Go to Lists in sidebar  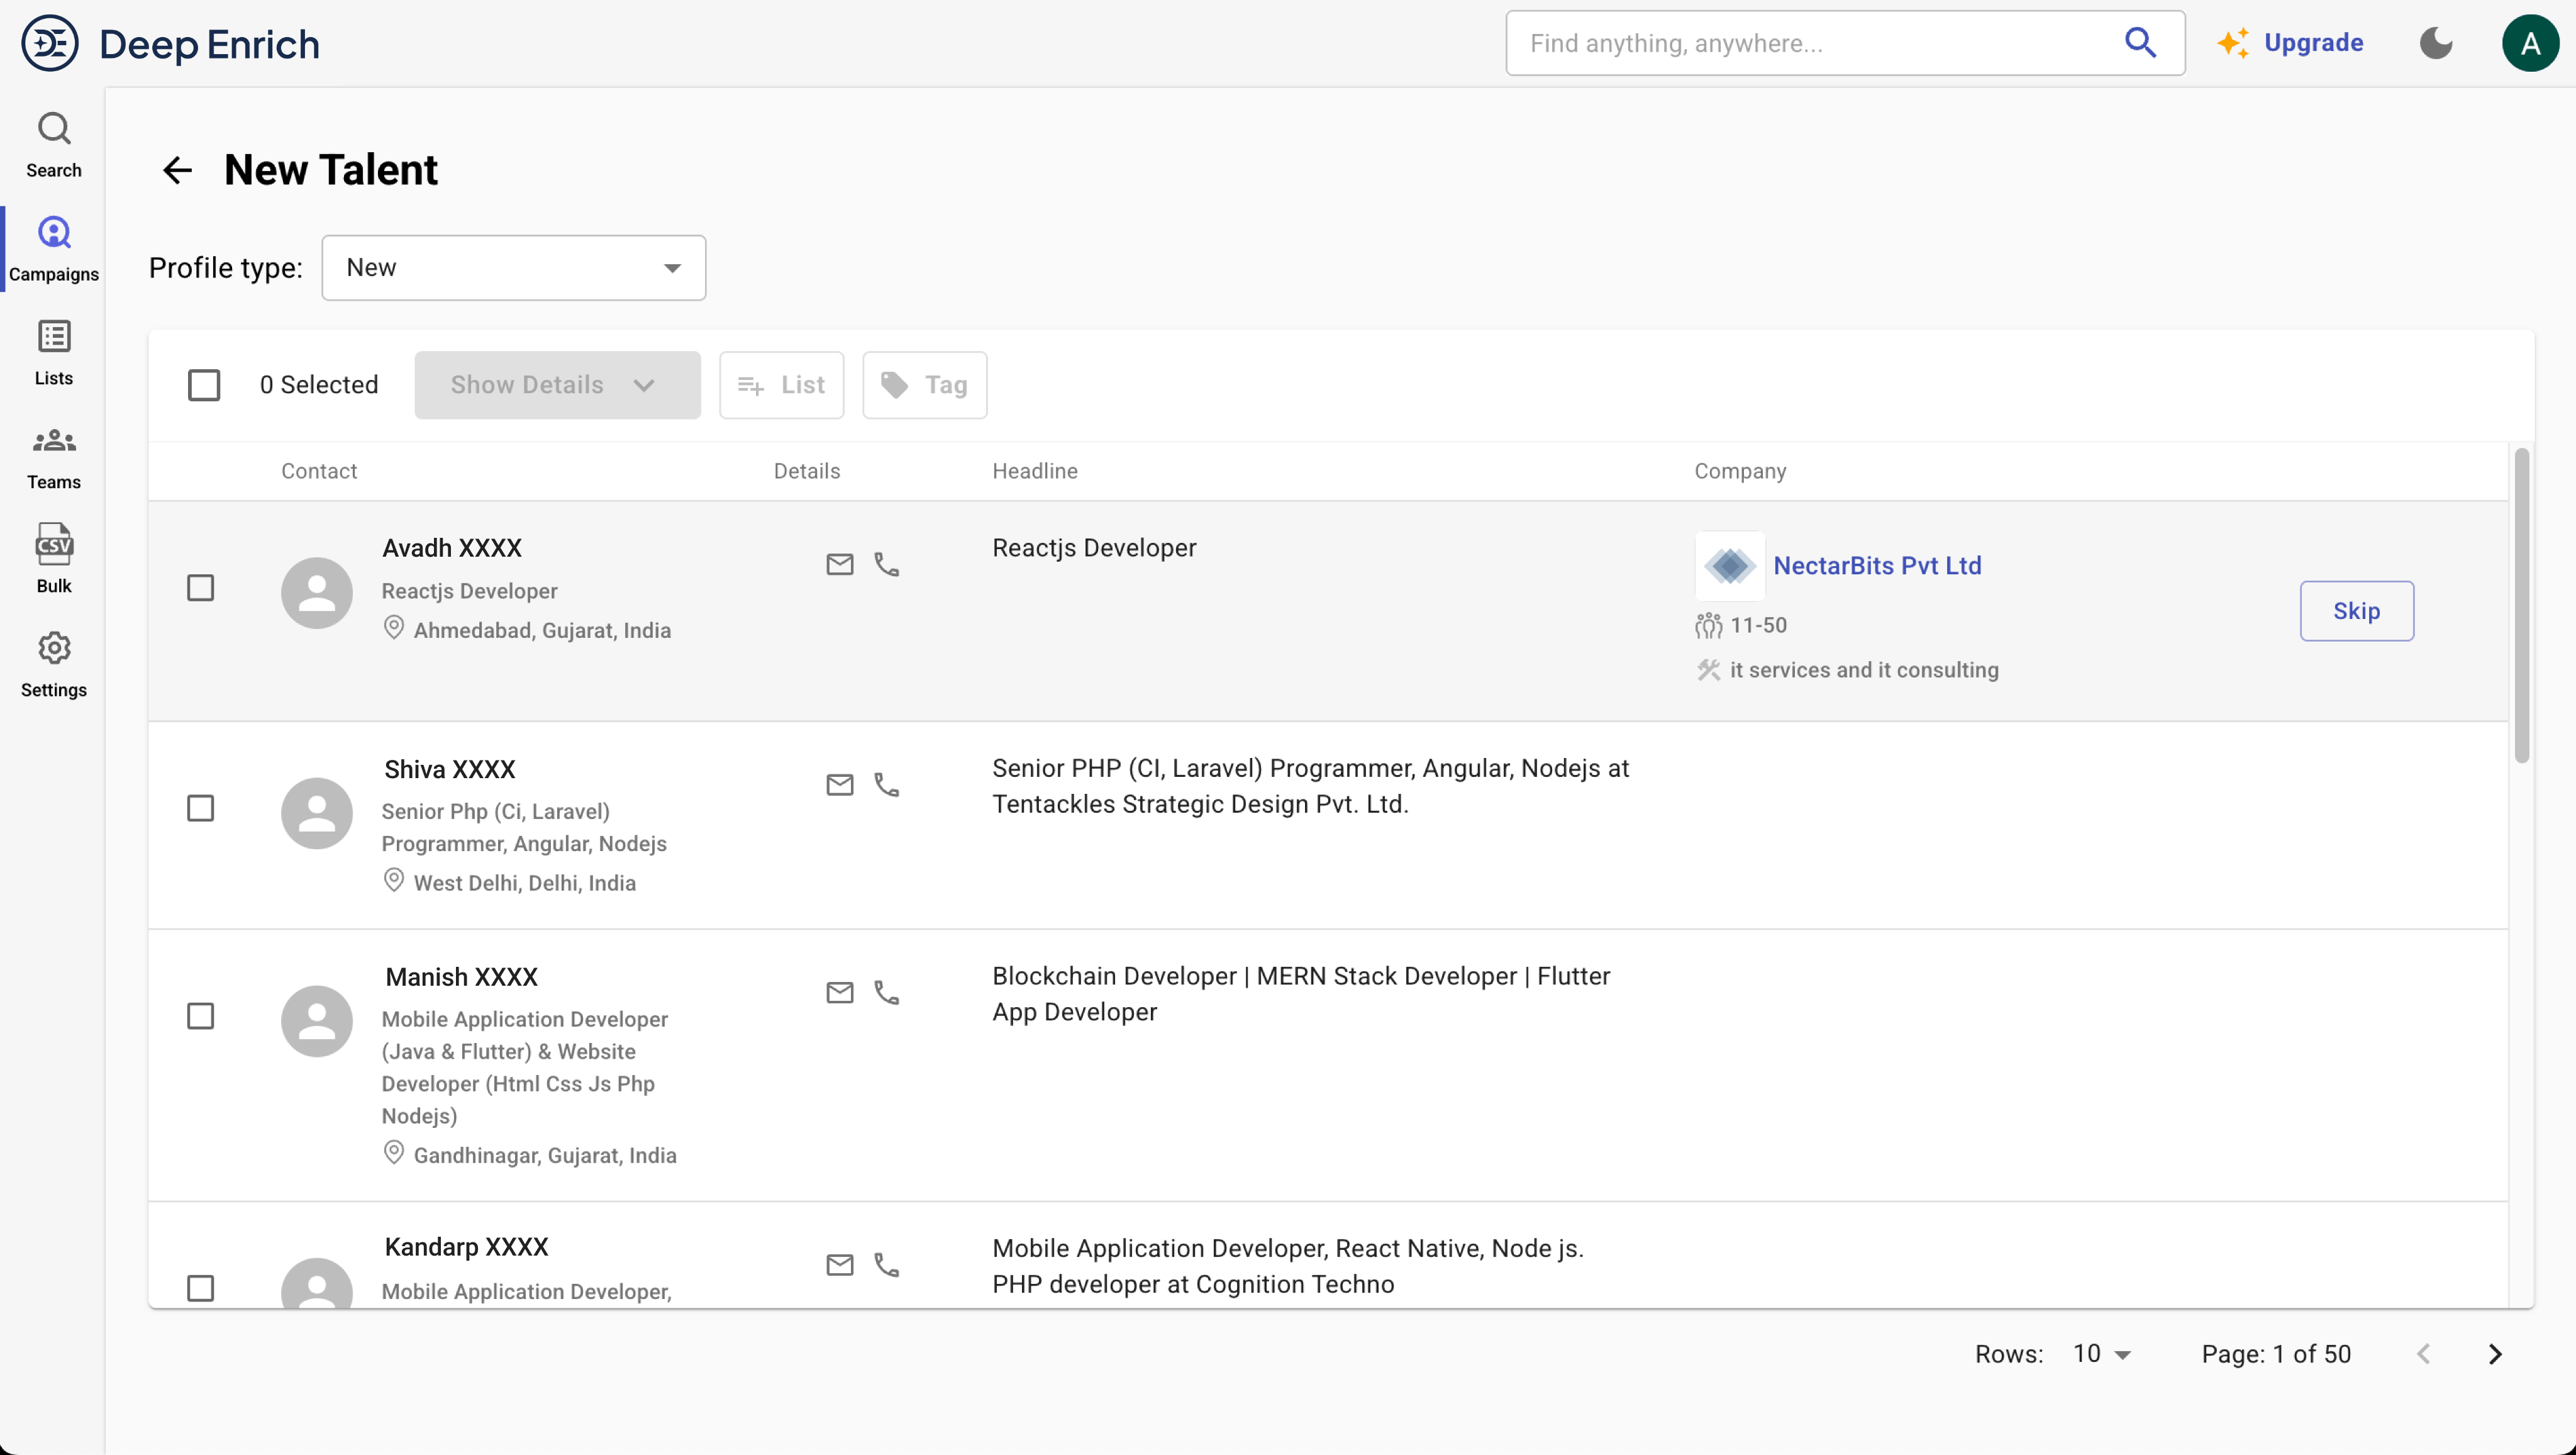coord(54,352)
